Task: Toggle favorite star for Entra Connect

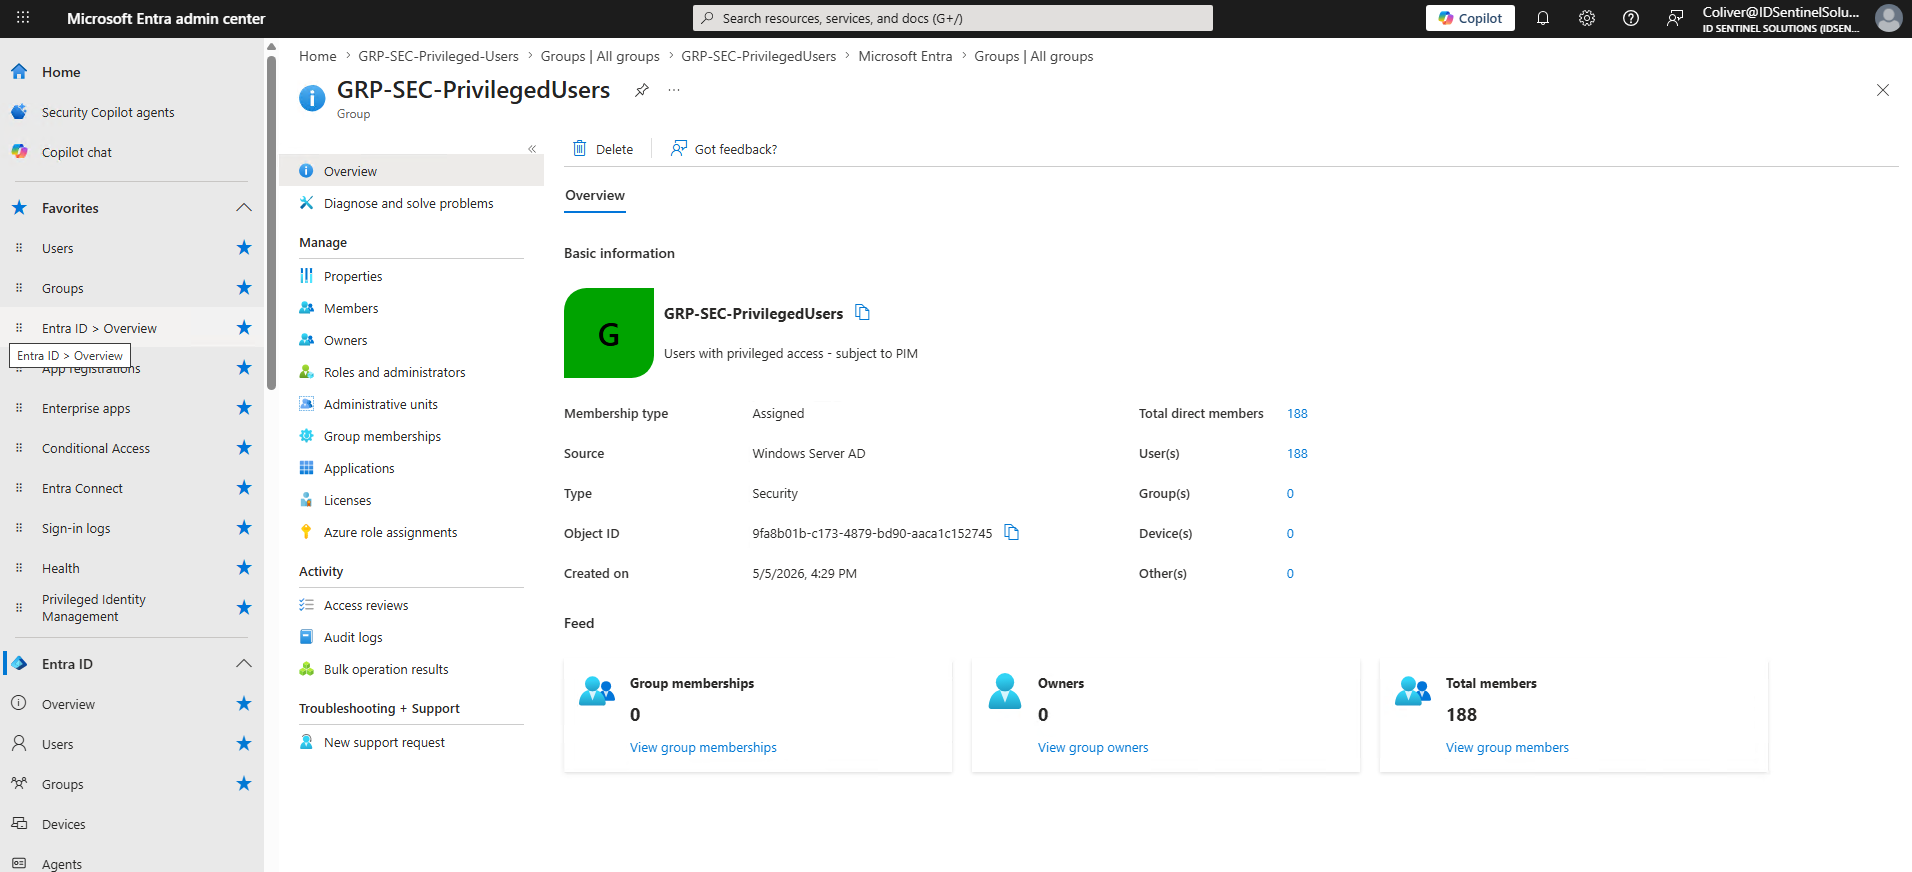Action: pos(244,488)
